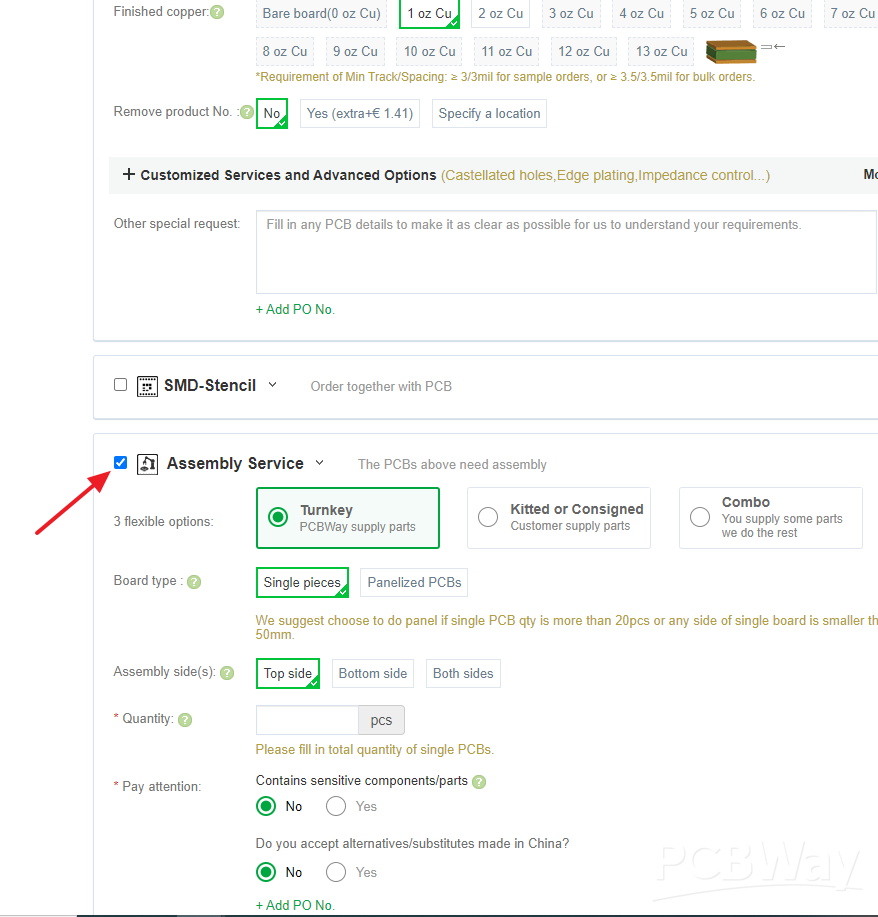Viewport: 878px width, 917px height.
Task: Open the sensitive components help icon
Action: [x=478, y=780]
